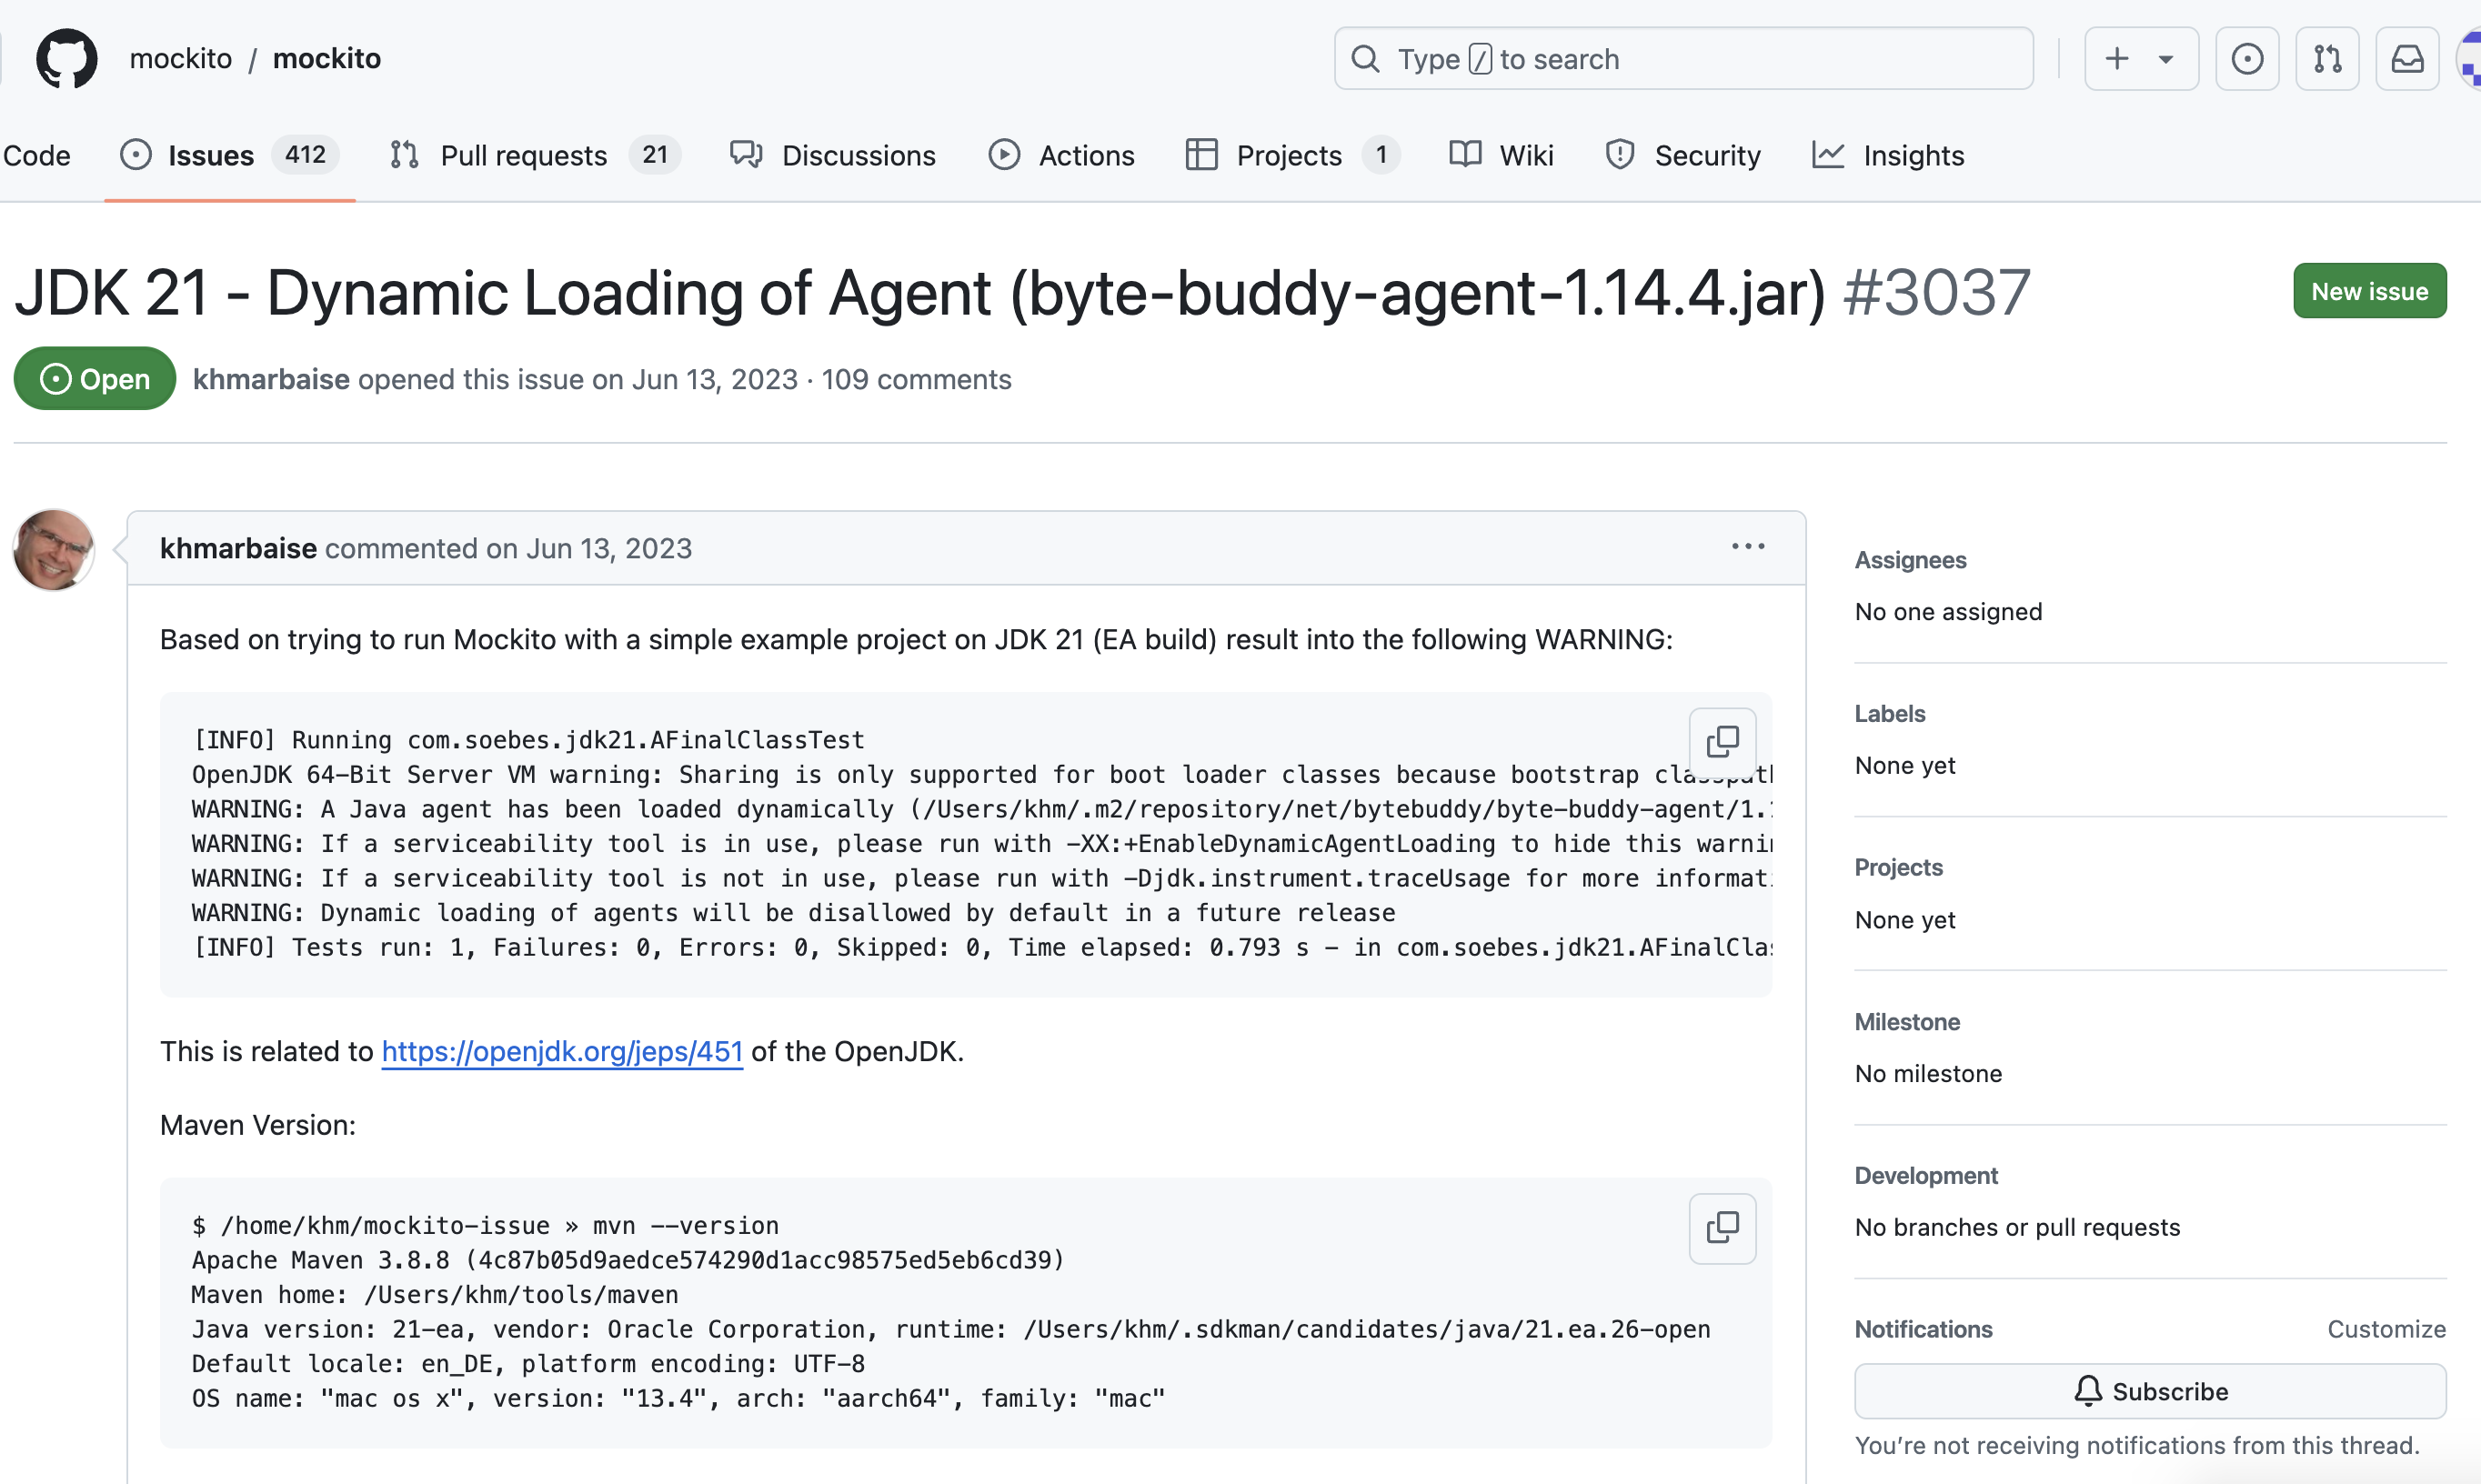The height and width of the screenshot is (1484, 2481).
Task: Open the global pull requests header icon
Action: (x=2327, y=59)
